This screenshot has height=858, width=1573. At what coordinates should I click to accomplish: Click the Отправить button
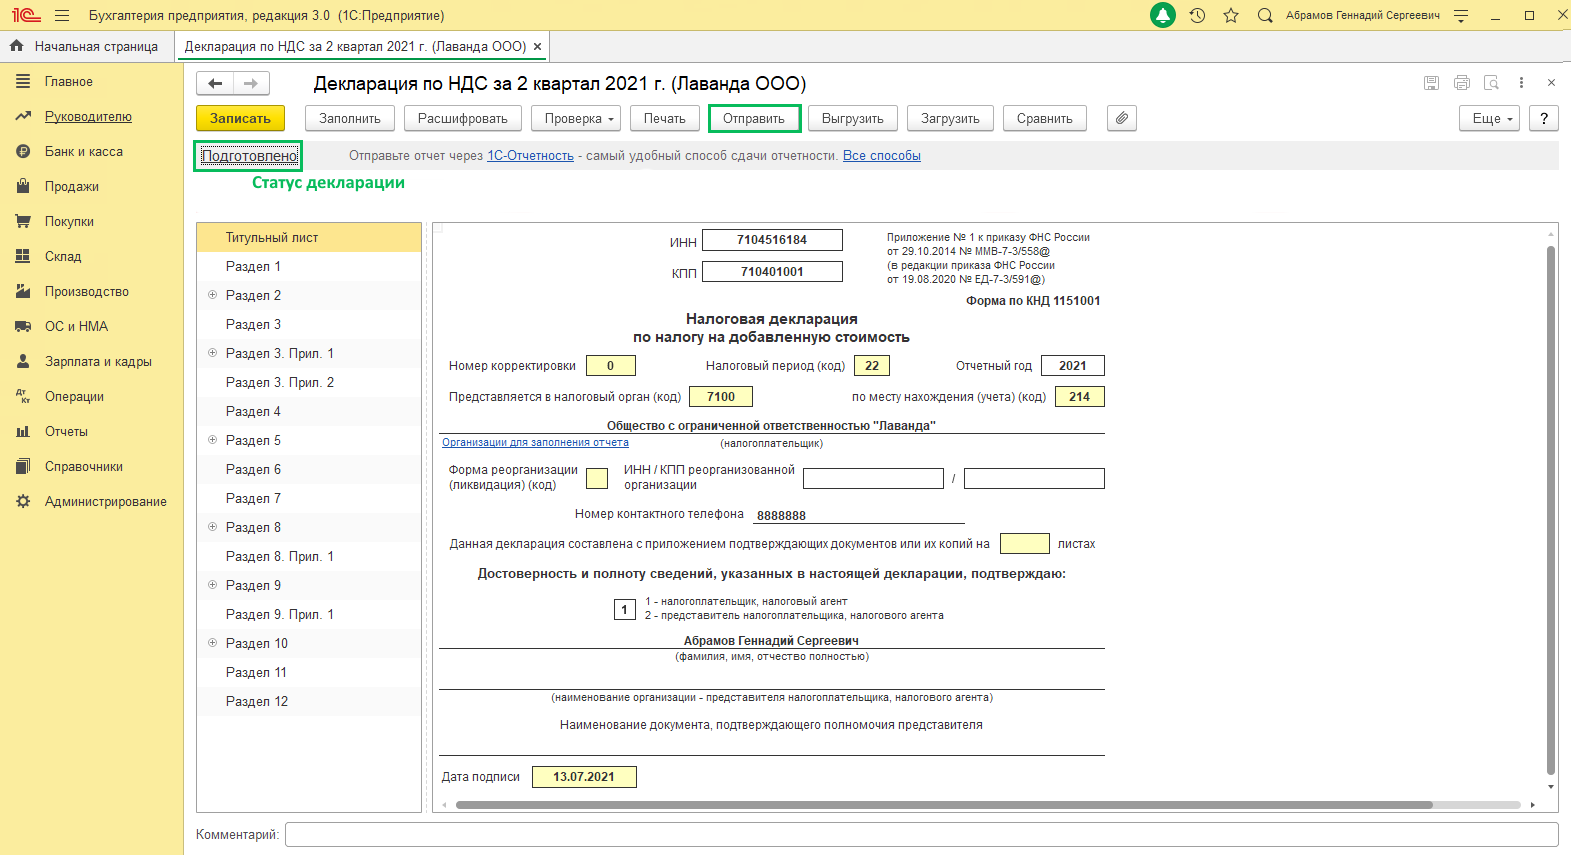pyautogui.click(x=754, y=118)
